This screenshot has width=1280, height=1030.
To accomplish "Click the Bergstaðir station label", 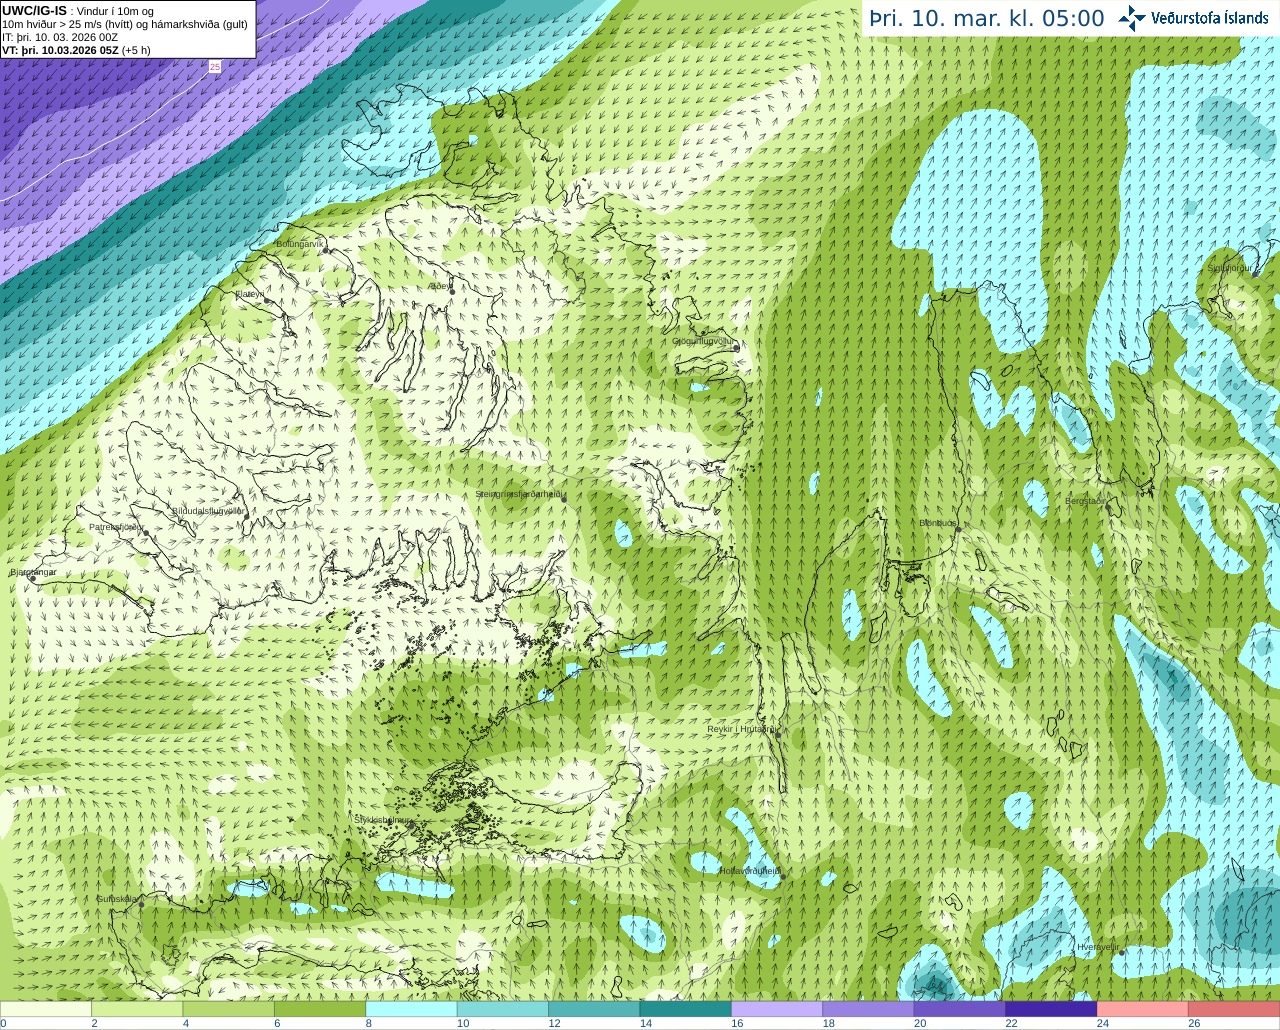I will click(1085, 501).
